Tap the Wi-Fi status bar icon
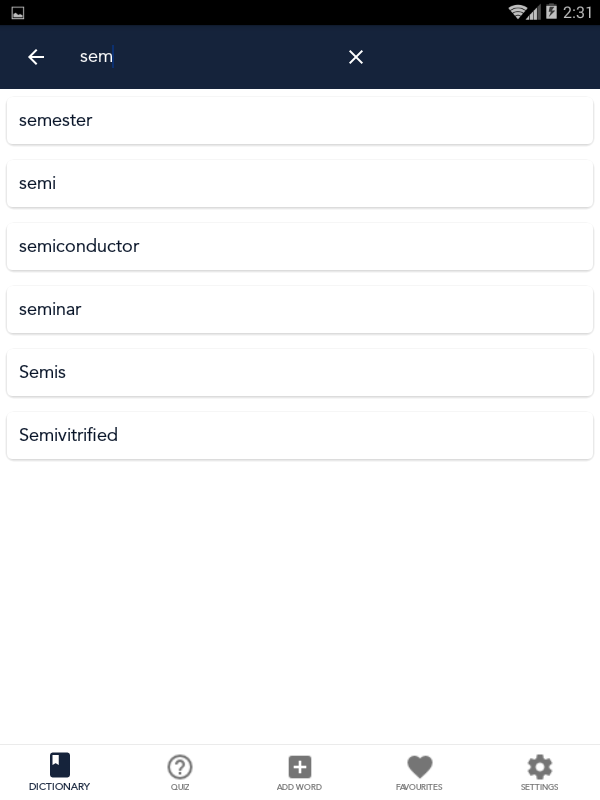The height and width of the screenshot is (800, 600). tap(517, 12)
